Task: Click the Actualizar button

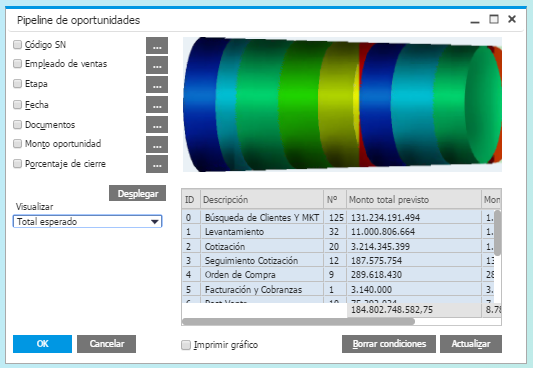Action: pos(471,344)
